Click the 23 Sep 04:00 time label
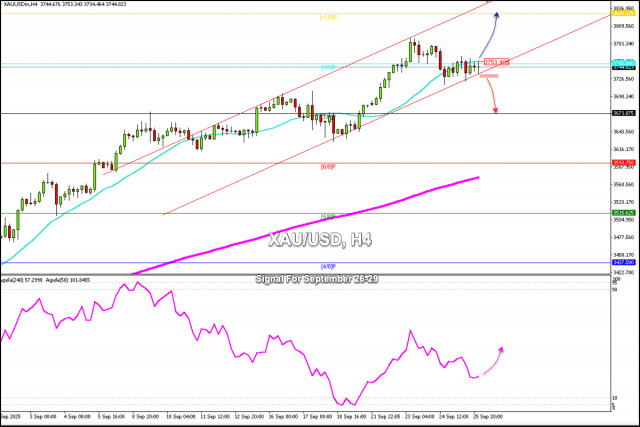Image resolution: width=640 pixels, height=427 pixels. [x=419, y=416]
